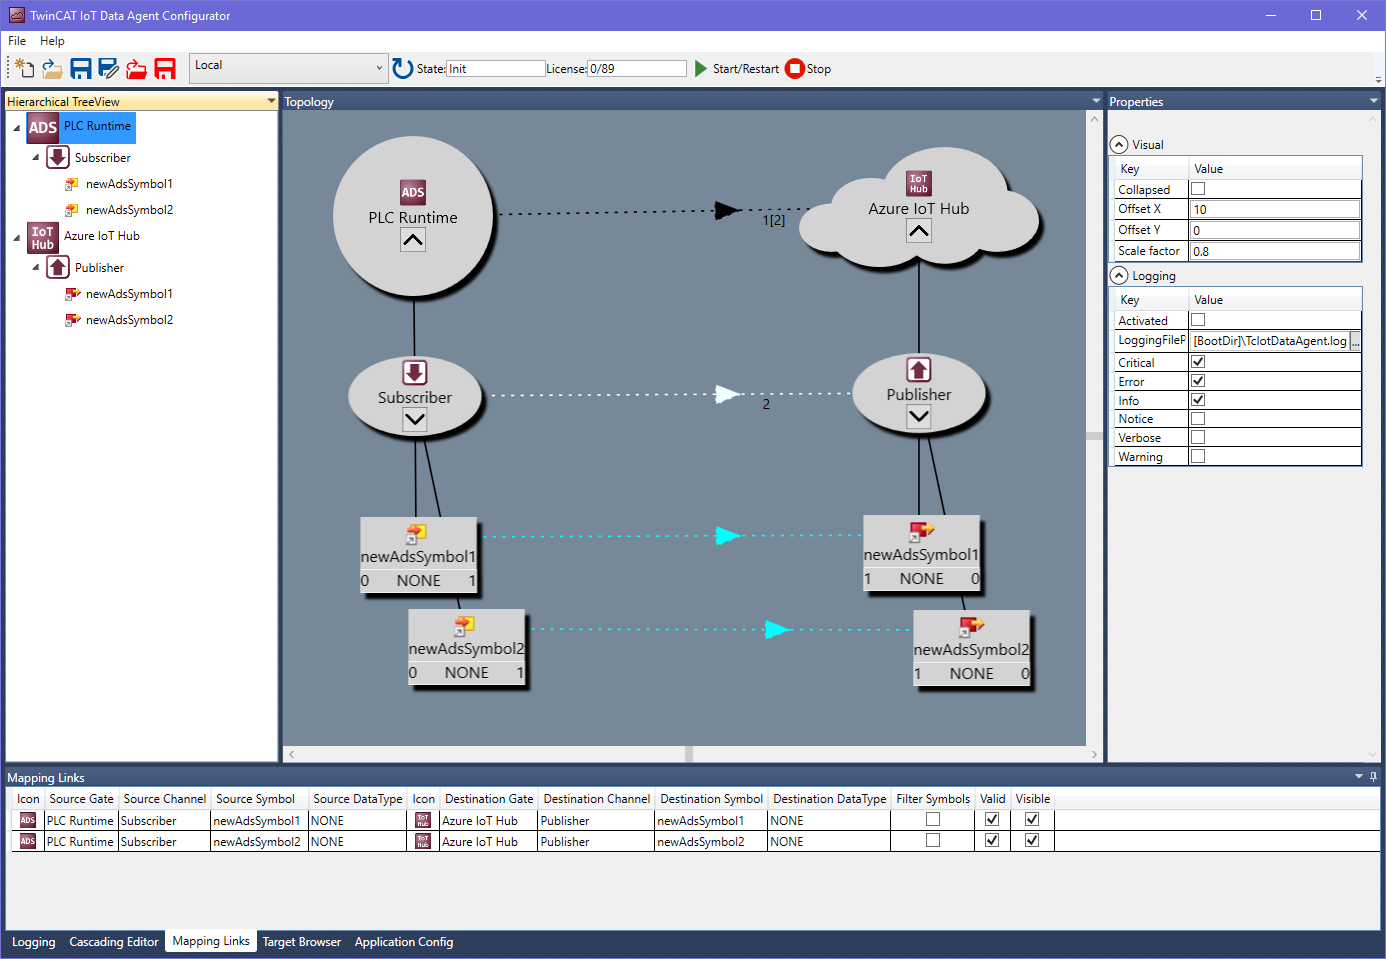Screen dimensions: 1386x959
Task: Select newAdsSymbol2 under Subscriber in tree
Action: pos(129,210)
